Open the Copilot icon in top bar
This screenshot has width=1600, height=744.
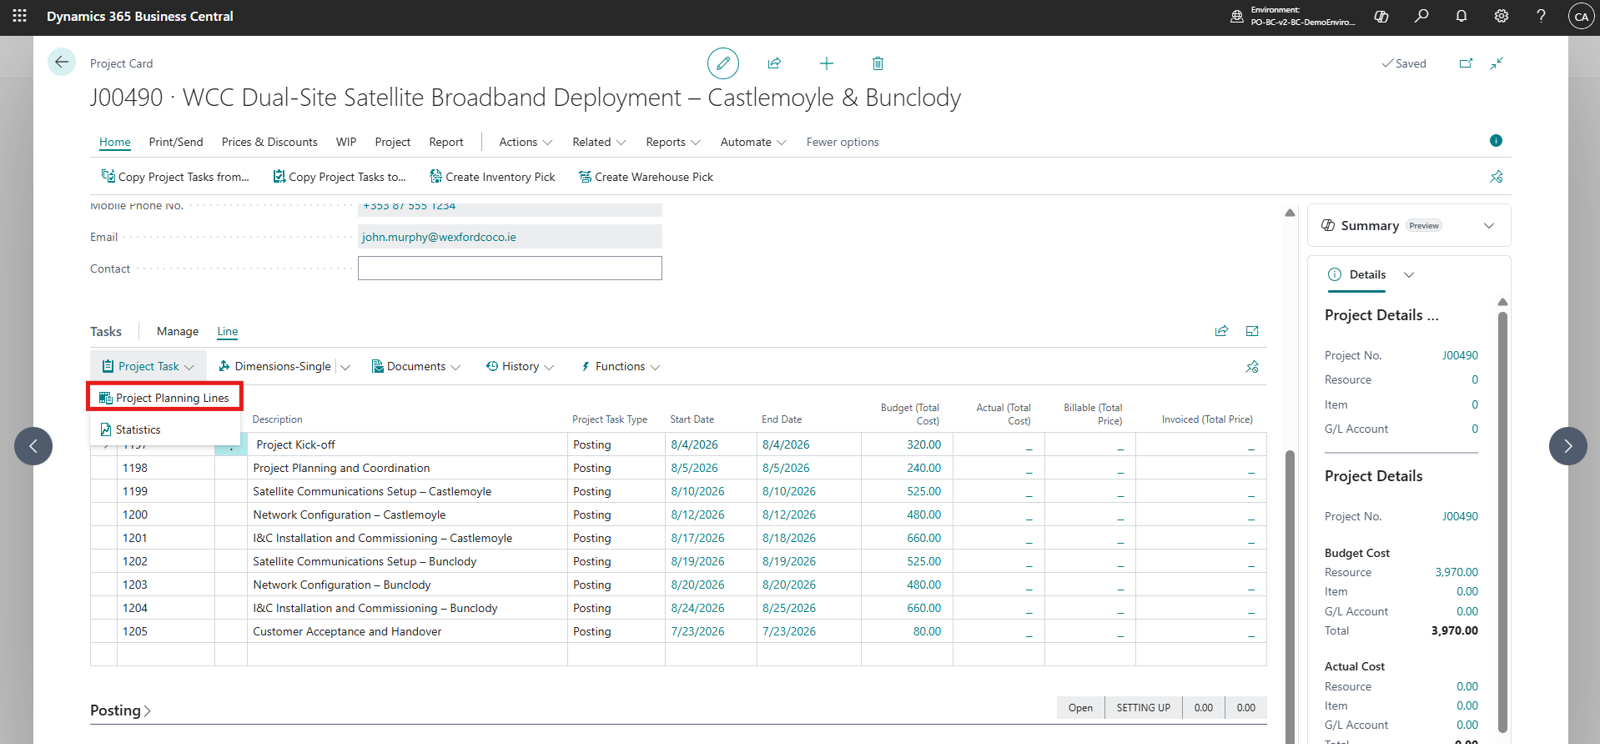tap(1381, 16)
